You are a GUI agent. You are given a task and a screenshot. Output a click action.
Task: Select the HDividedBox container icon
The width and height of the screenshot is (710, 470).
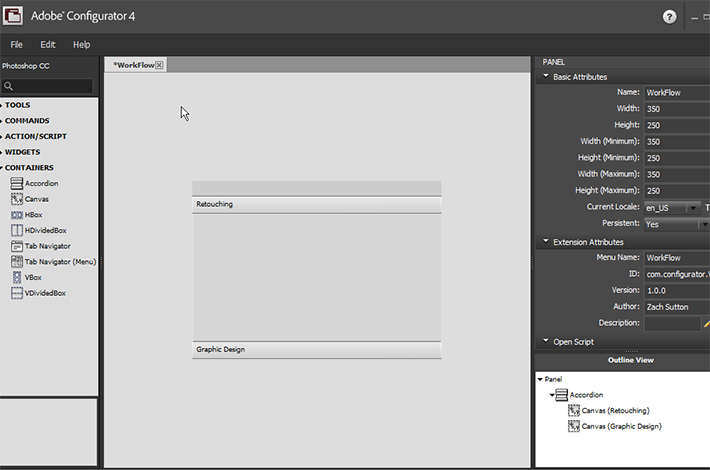[17, 230]
